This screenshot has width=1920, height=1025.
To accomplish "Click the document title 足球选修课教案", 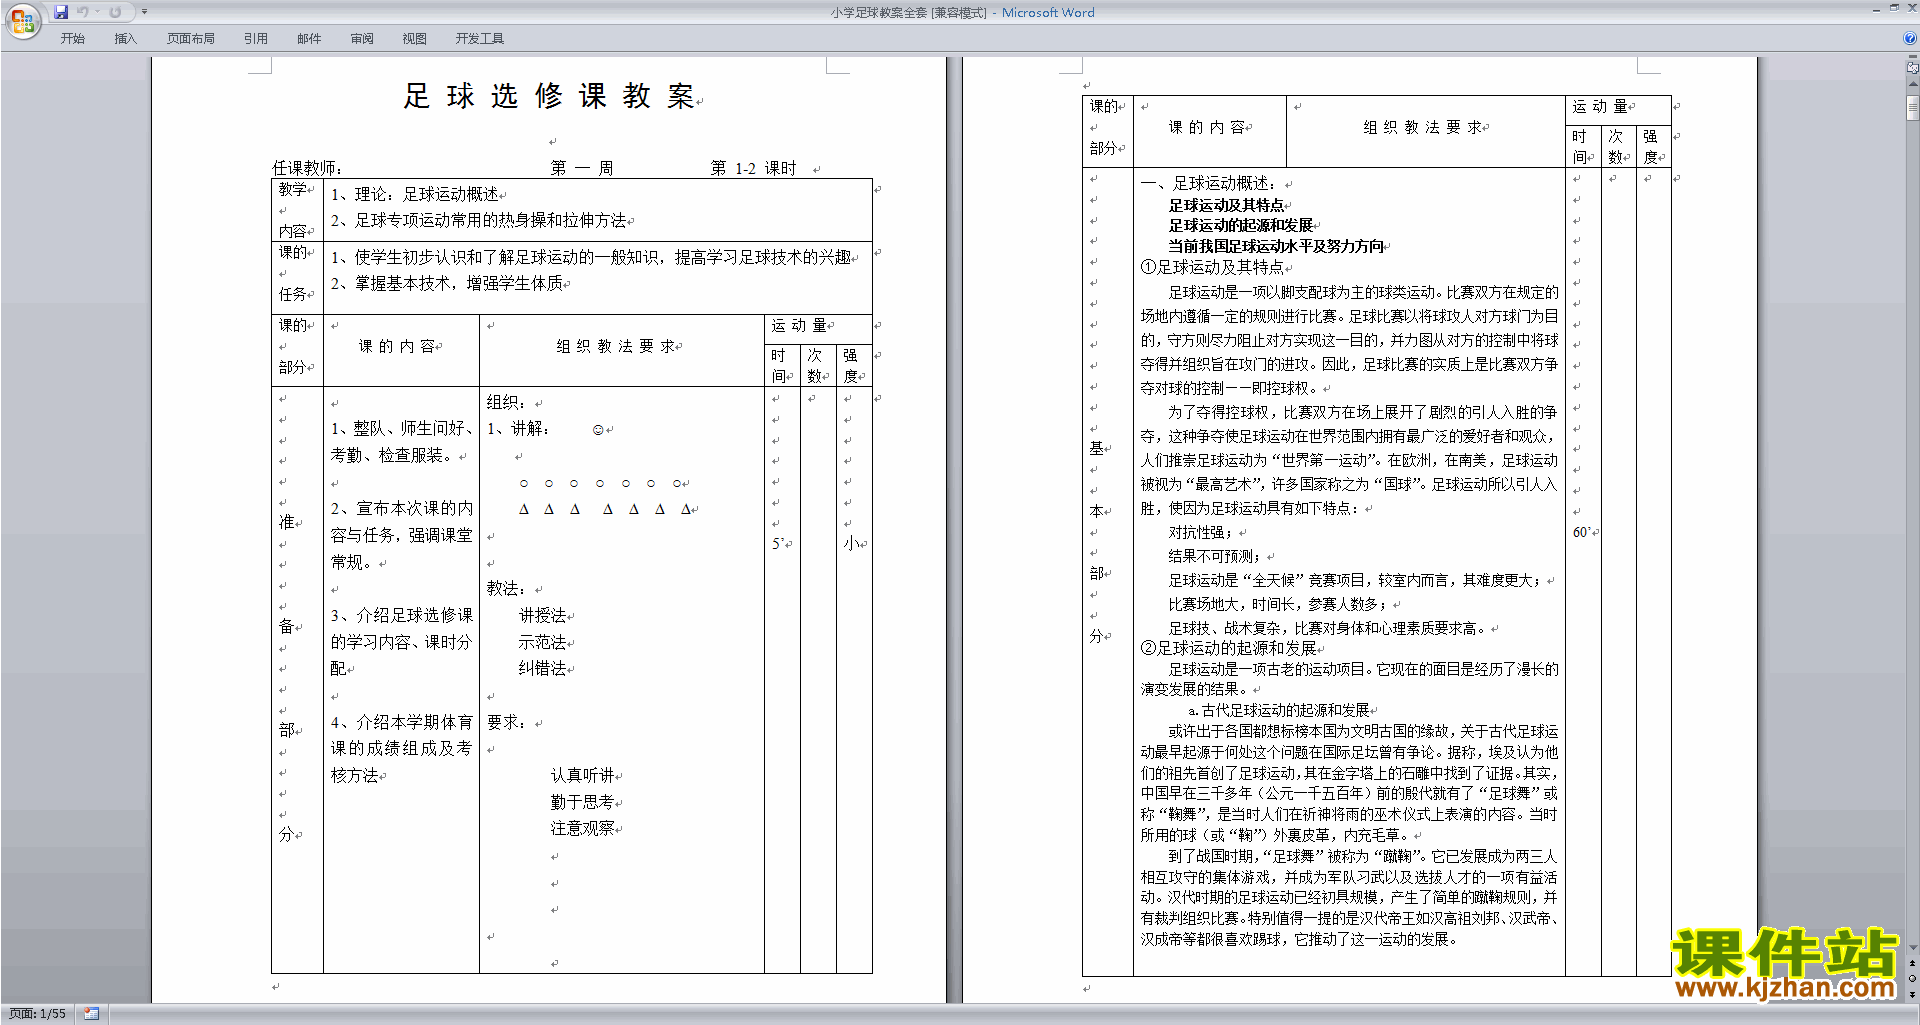I will point(549,96).
